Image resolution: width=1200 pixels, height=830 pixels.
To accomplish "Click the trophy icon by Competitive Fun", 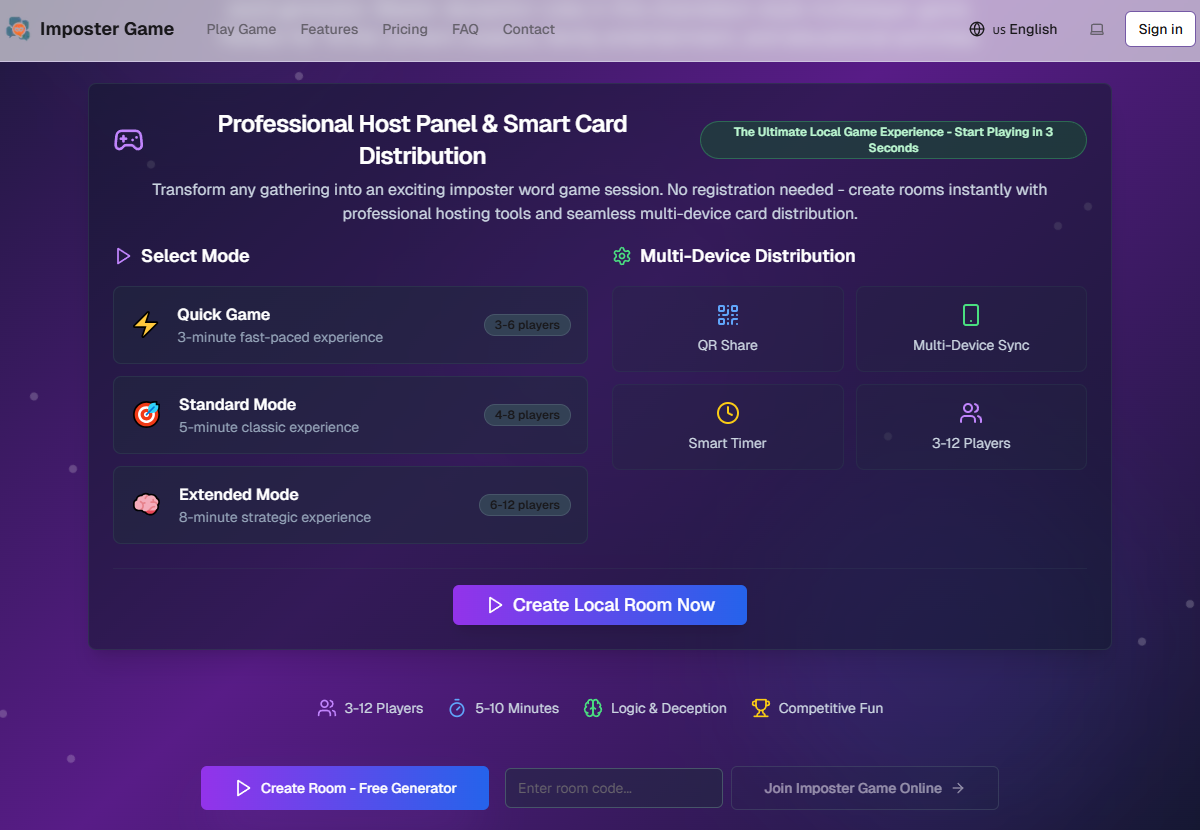I will coord(761,708).
